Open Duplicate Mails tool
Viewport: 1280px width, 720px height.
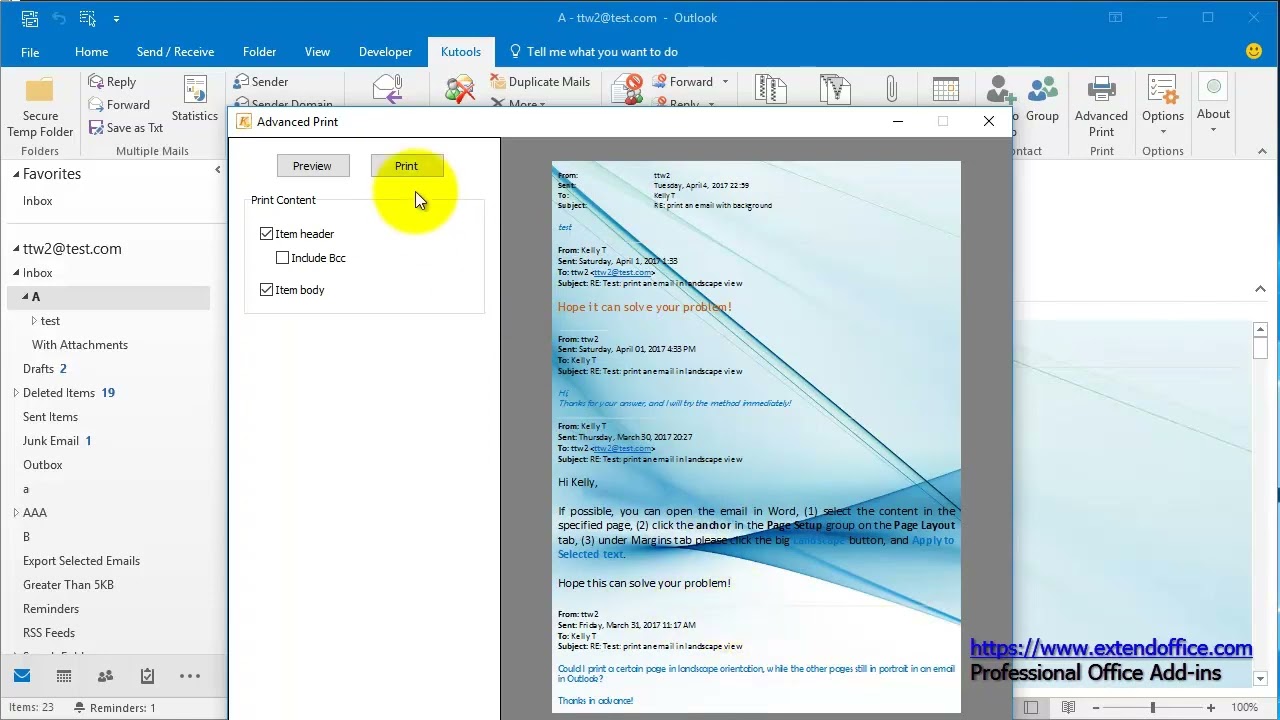tap(540, 82)
